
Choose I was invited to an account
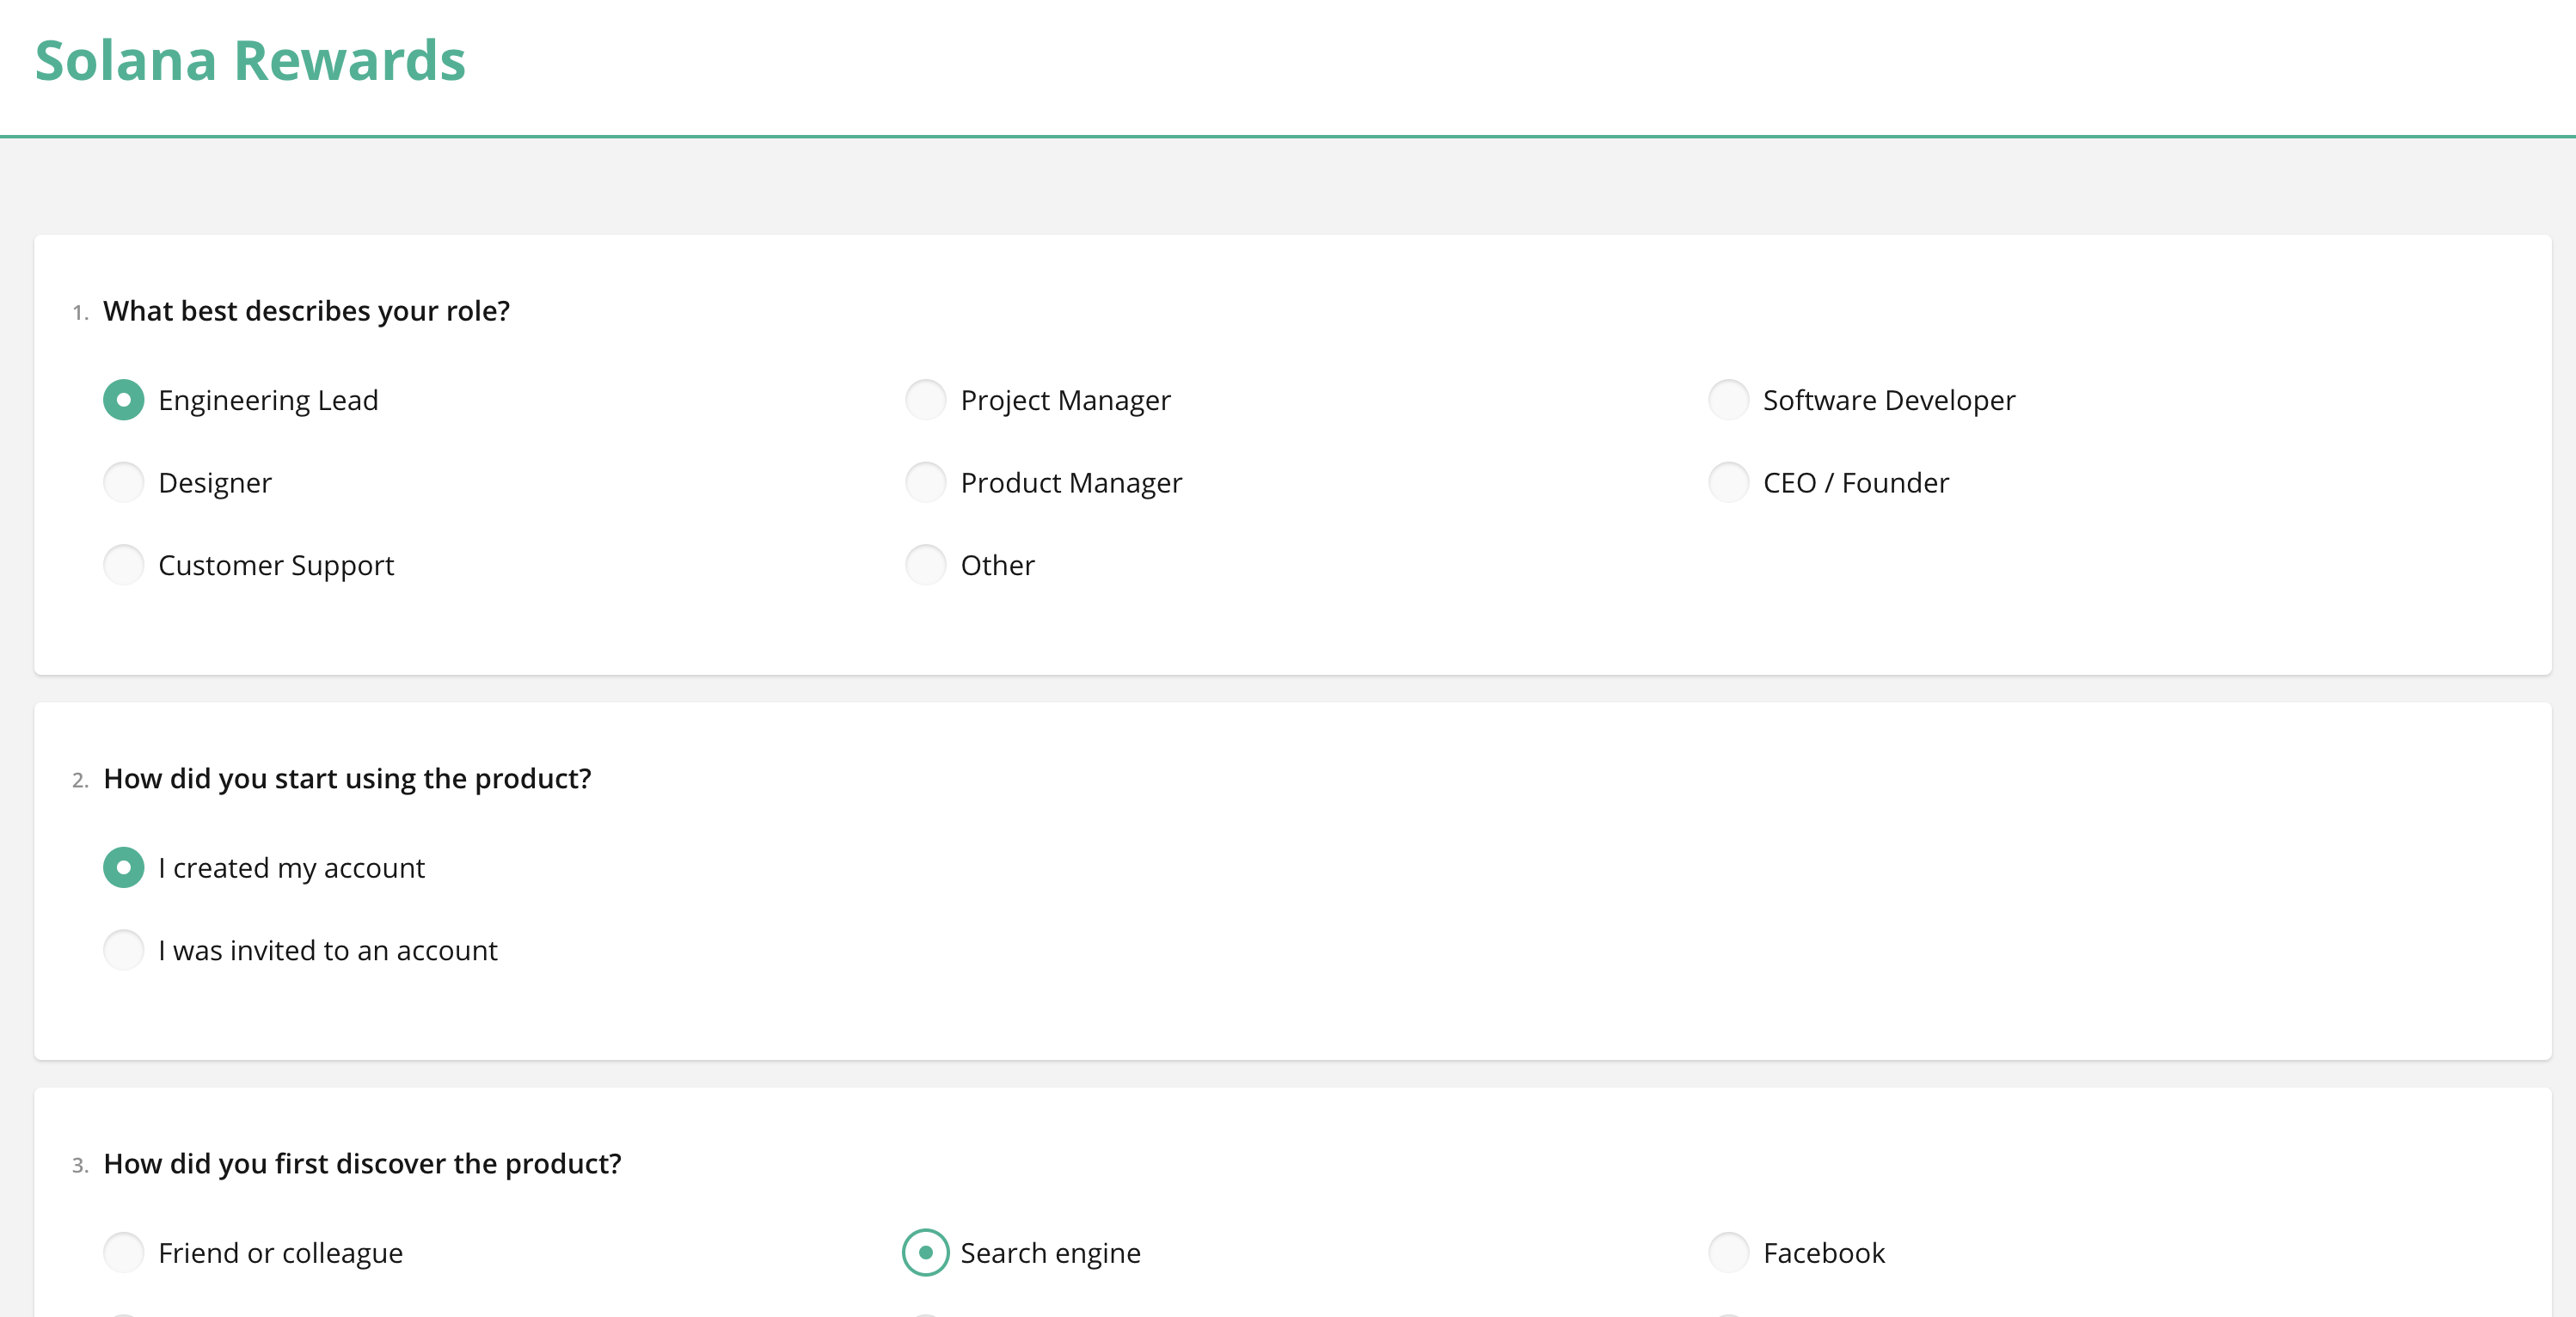(123, 950)
